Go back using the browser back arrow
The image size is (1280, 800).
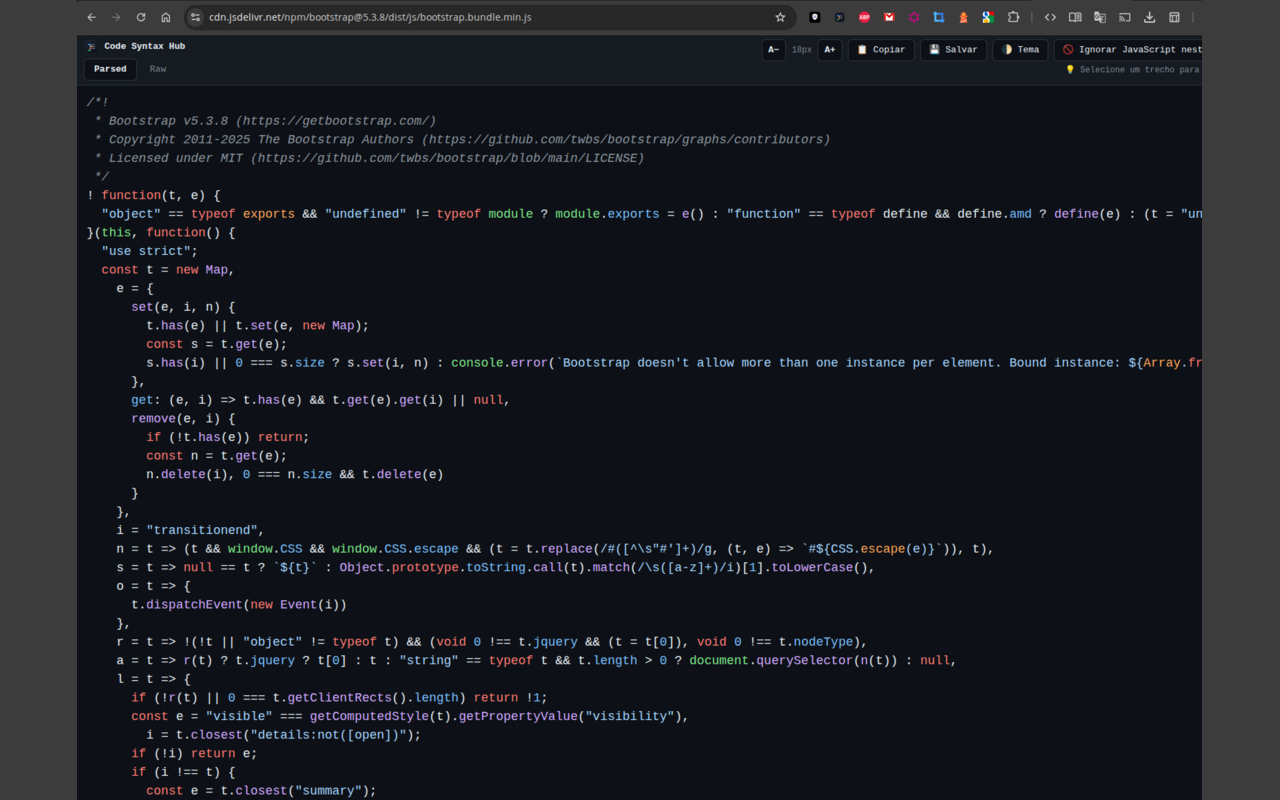92,17
